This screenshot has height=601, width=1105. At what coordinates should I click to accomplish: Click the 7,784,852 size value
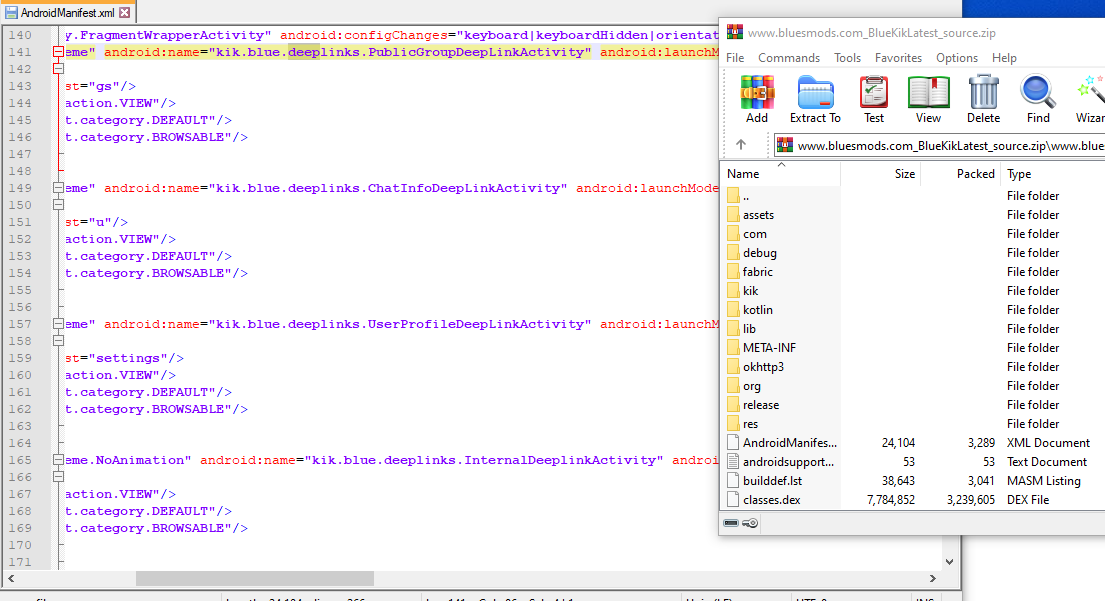tap(890, 500)
